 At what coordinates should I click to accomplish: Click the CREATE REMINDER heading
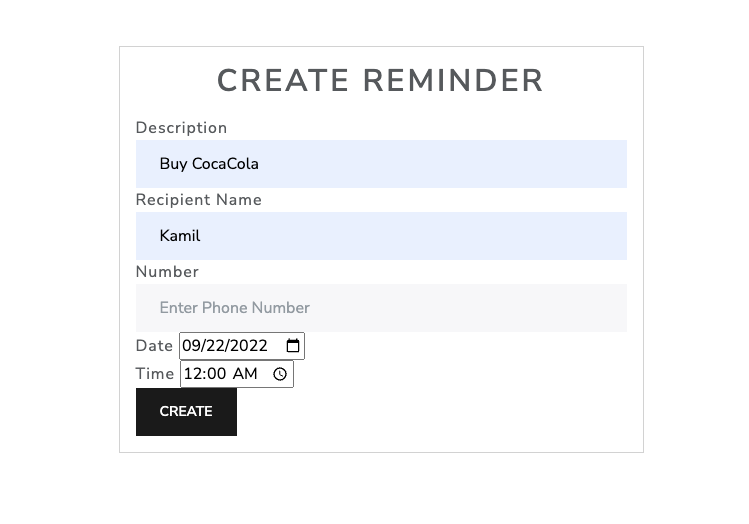point(380,81)
